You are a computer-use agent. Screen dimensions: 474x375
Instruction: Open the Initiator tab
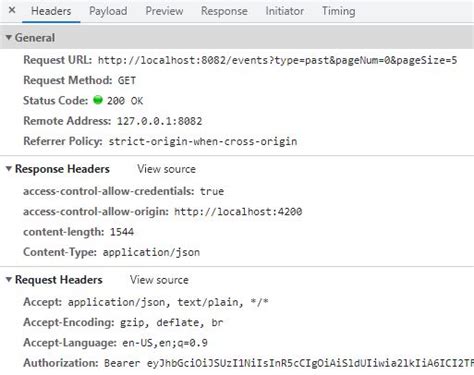285,11
